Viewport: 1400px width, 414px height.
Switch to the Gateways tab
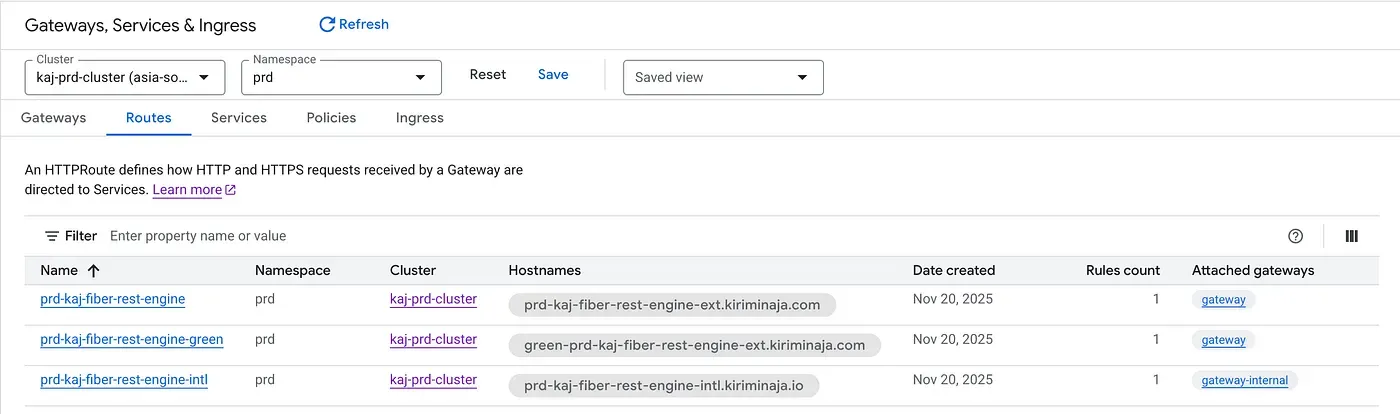(x=54, y=117)
